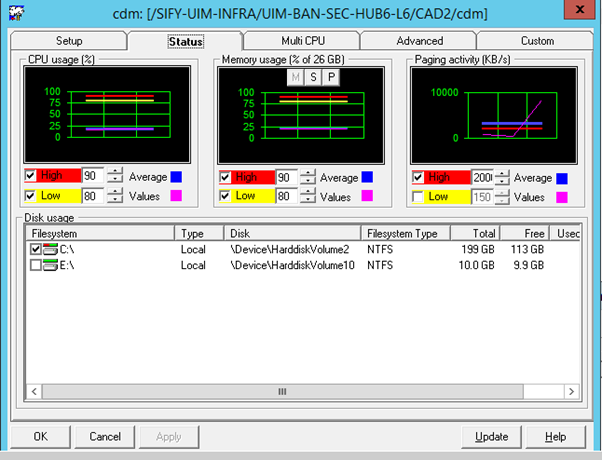
Task: Select the \Device\HarddiskVolume10 disk entry
Action: pyautogui.click(x=293, y=265)
